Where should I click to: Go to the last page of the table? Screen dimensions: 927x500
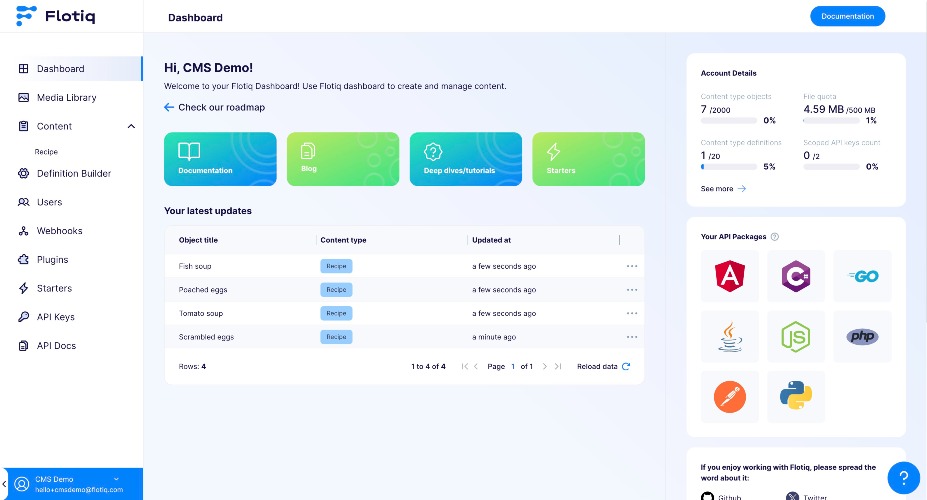tap(558, 366)
